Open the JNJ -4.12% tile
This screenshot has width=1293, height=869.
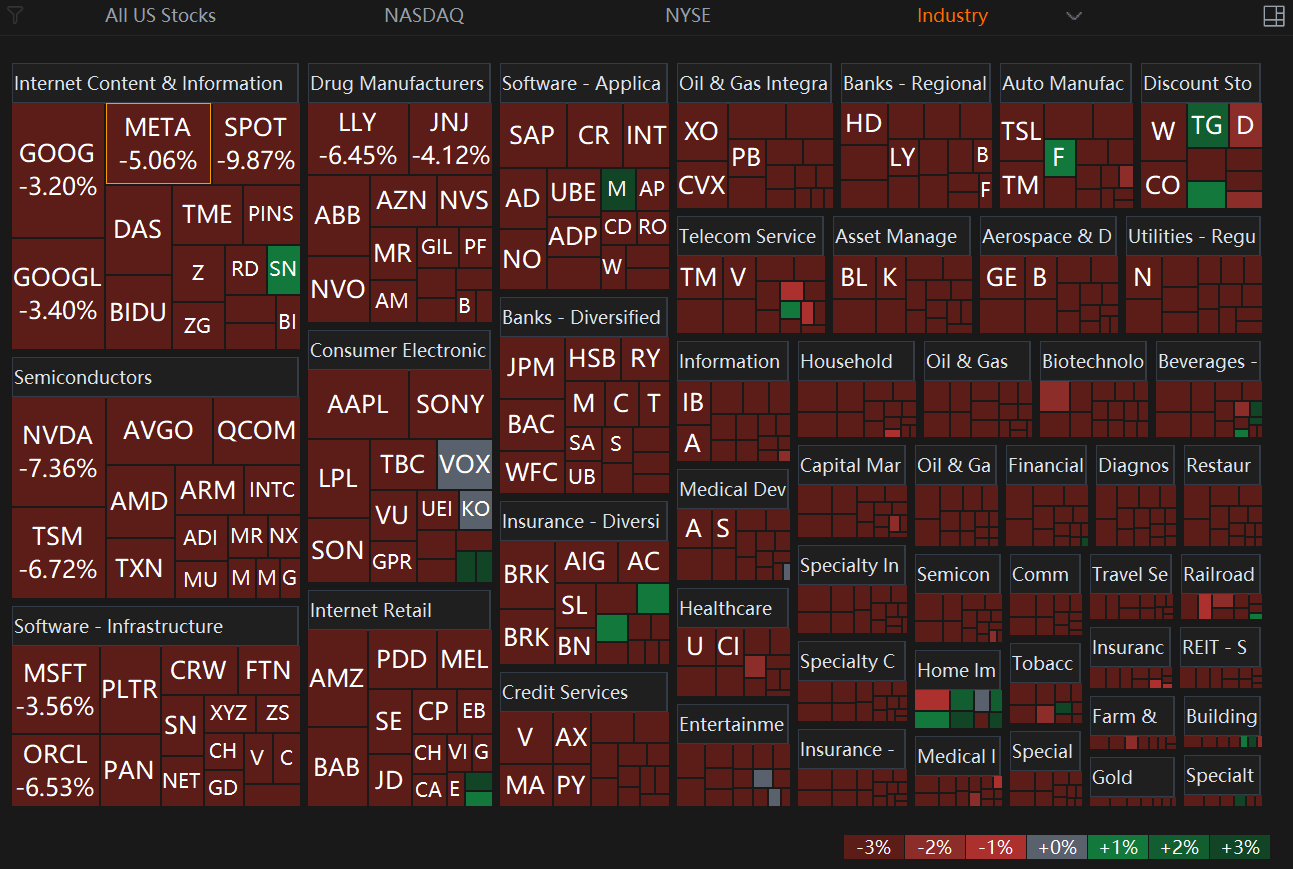450,140
